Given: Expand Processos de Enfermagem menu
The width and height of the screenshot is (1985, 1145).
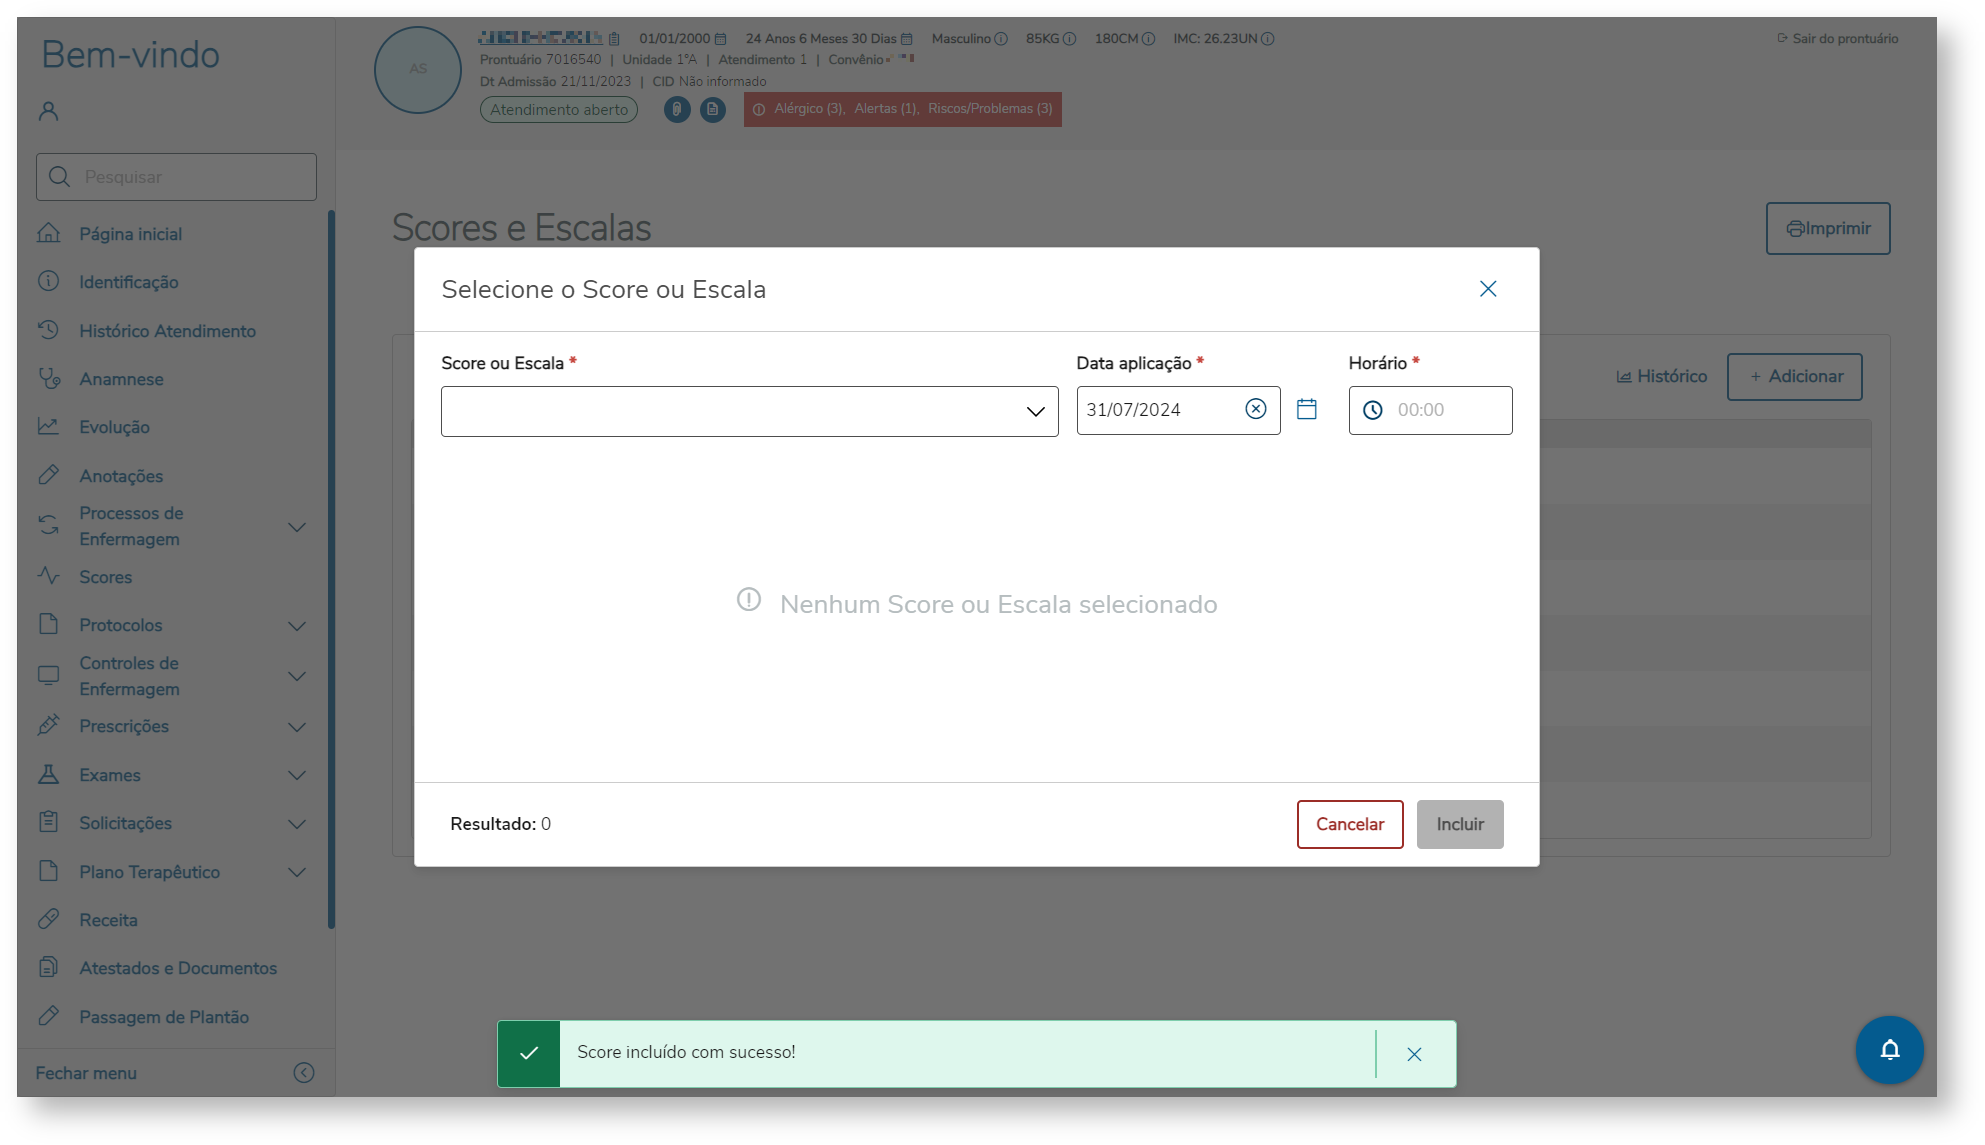Looking at the screenshot, I should pyautogui.click(x=296, y=527).
